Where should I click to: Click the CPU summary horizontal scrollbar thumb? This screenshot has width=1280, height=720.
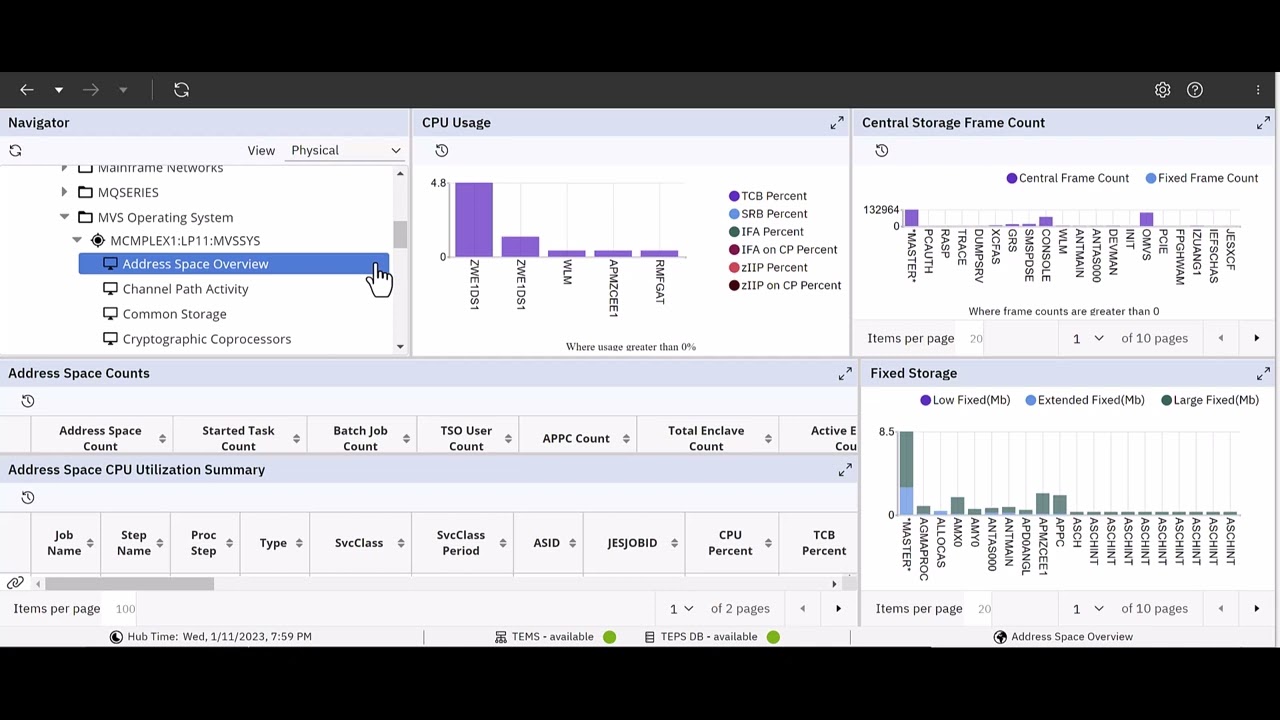tap(129, 584)
